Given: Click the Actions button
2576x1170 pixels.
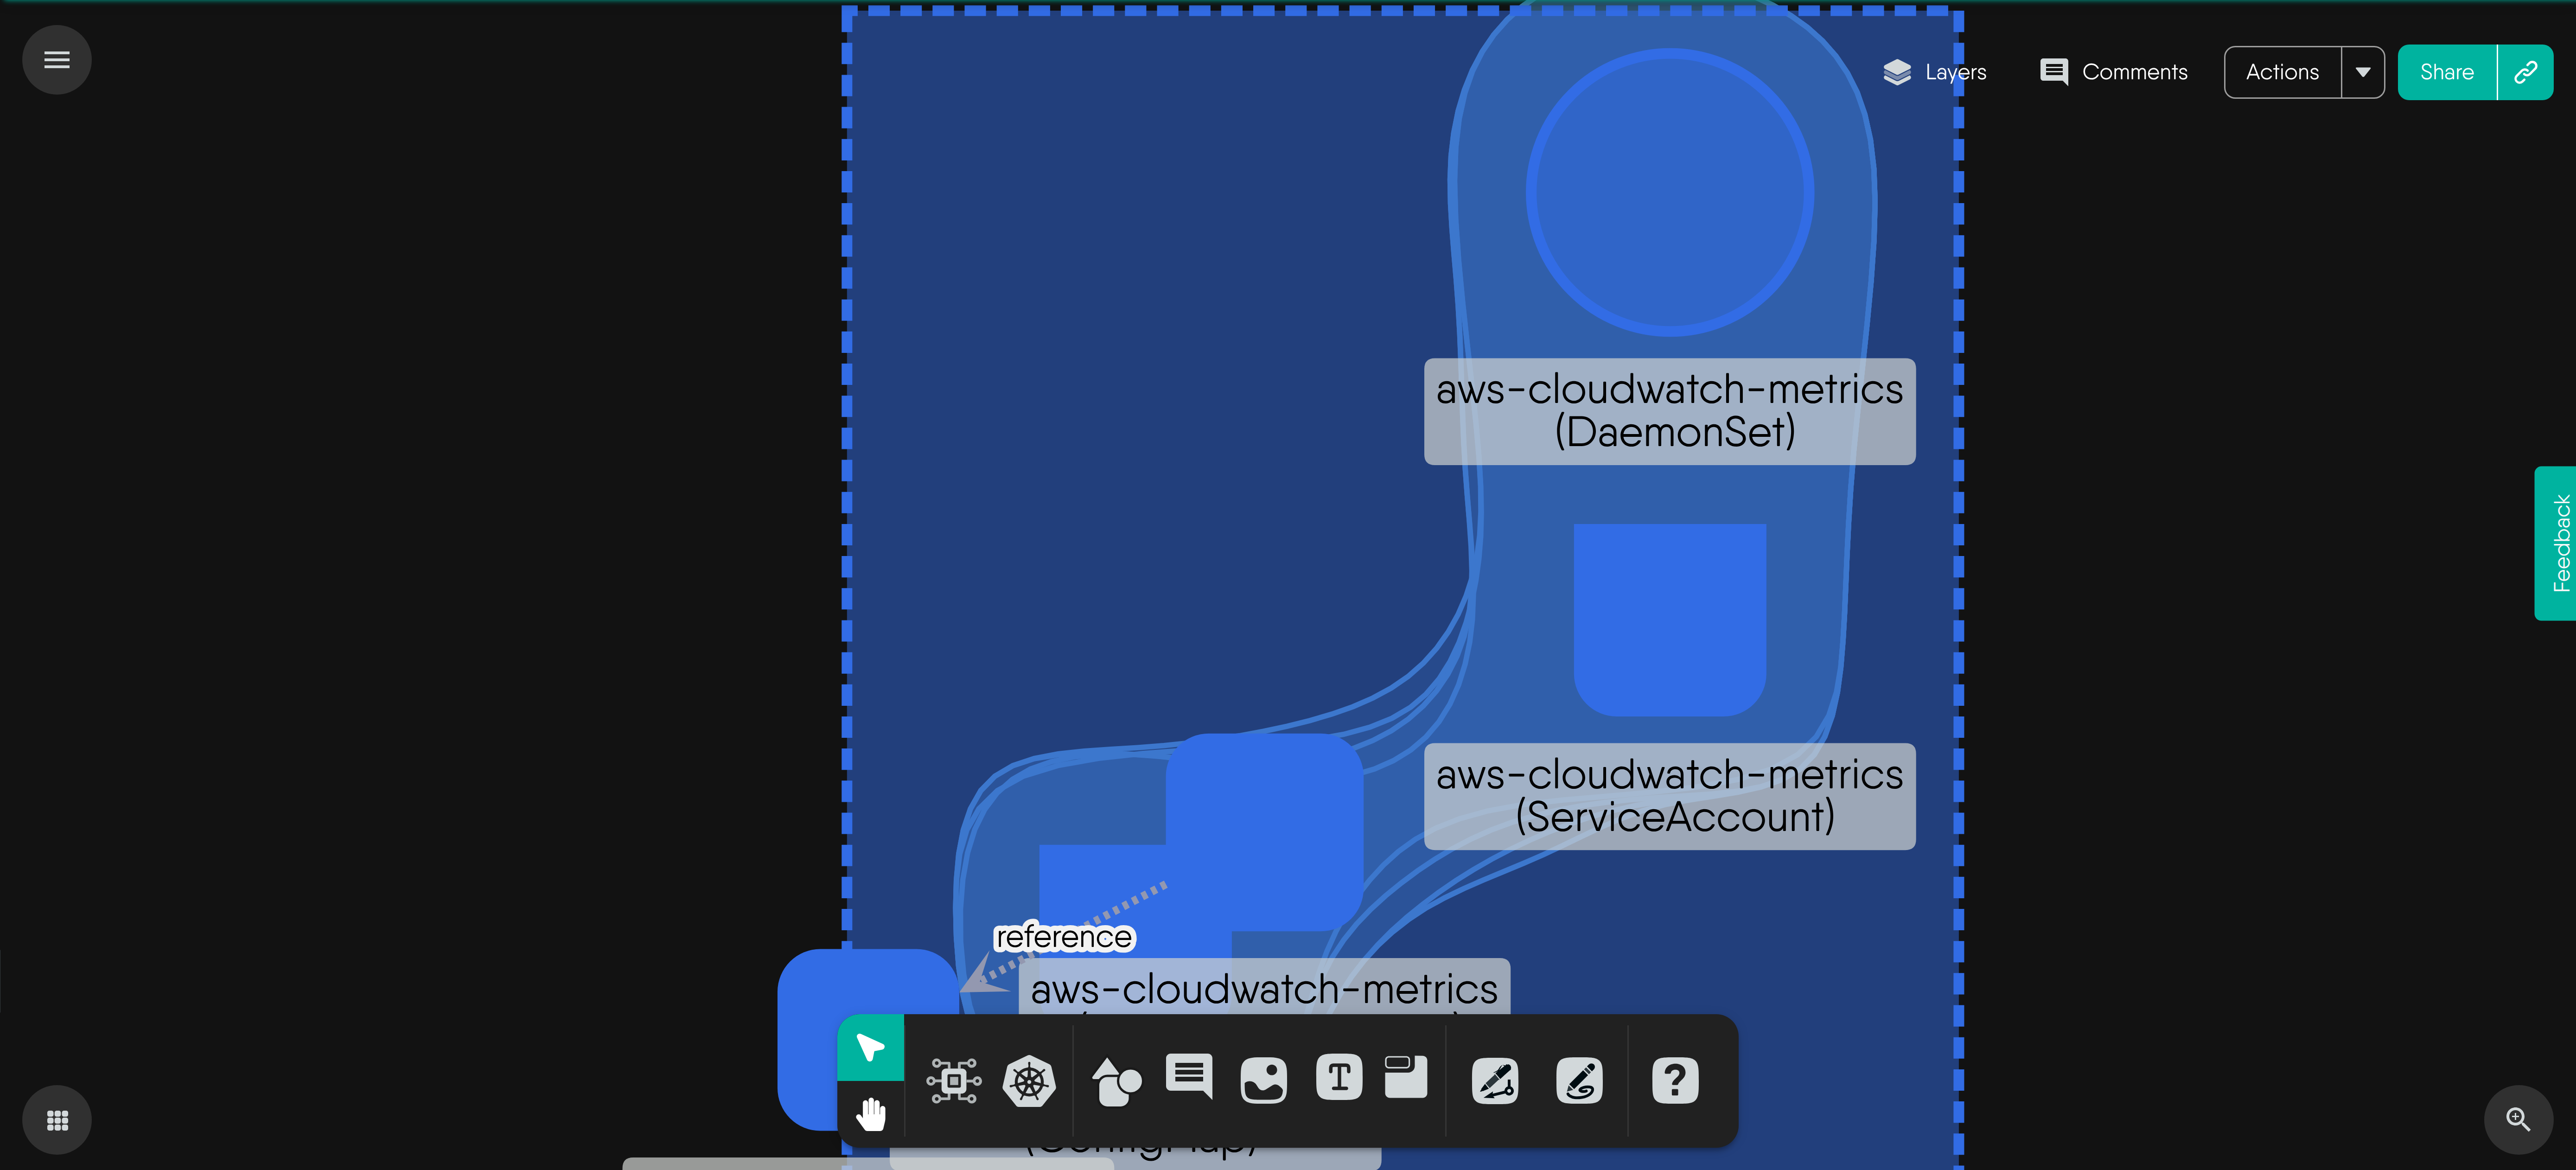Looking at the screenshot, I should [x=2282, y=72].
